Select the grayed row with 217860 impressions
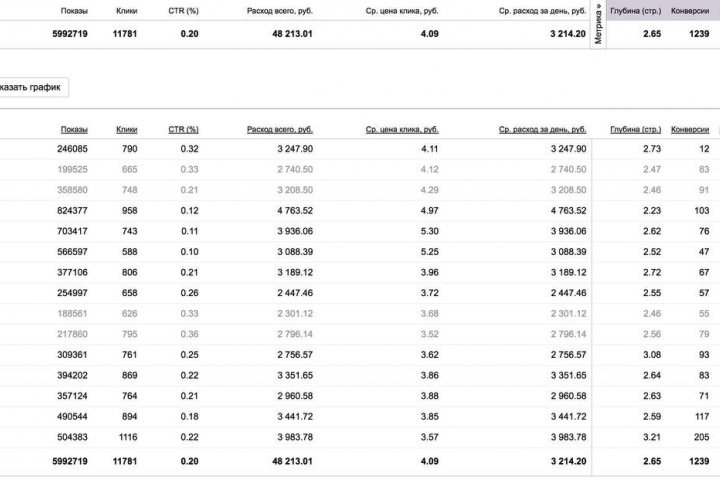Image resolution: width=720 pixels, height=480 pixels. pyautogui.click(x=360, y=334)
